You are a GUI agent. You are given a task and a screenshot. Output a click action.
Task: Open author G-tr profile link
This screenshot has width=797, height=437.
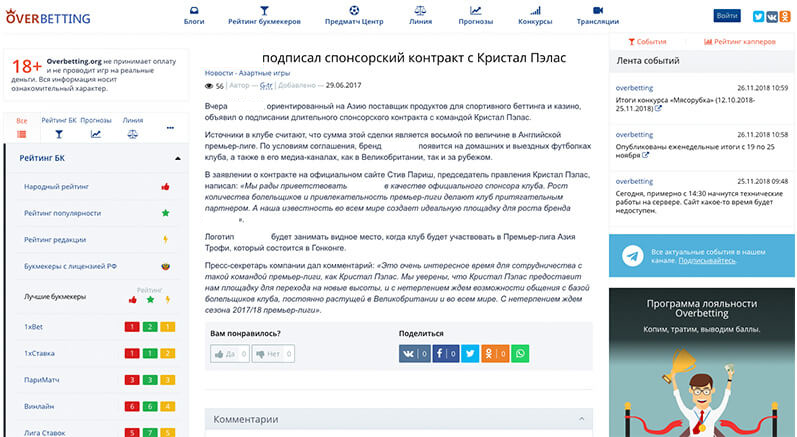[x=266, y=85]
